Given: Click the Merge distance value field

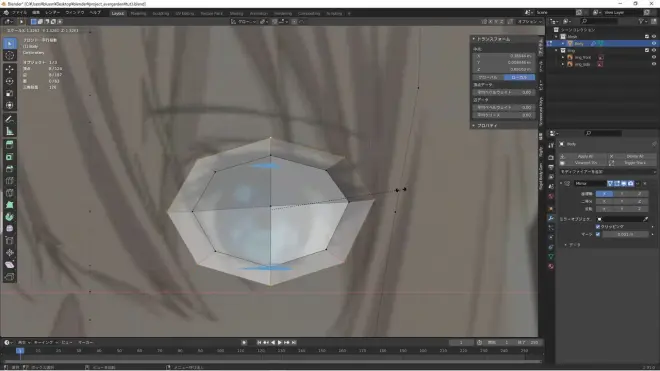Looking at the screenshot, I should tap(625, 234).
